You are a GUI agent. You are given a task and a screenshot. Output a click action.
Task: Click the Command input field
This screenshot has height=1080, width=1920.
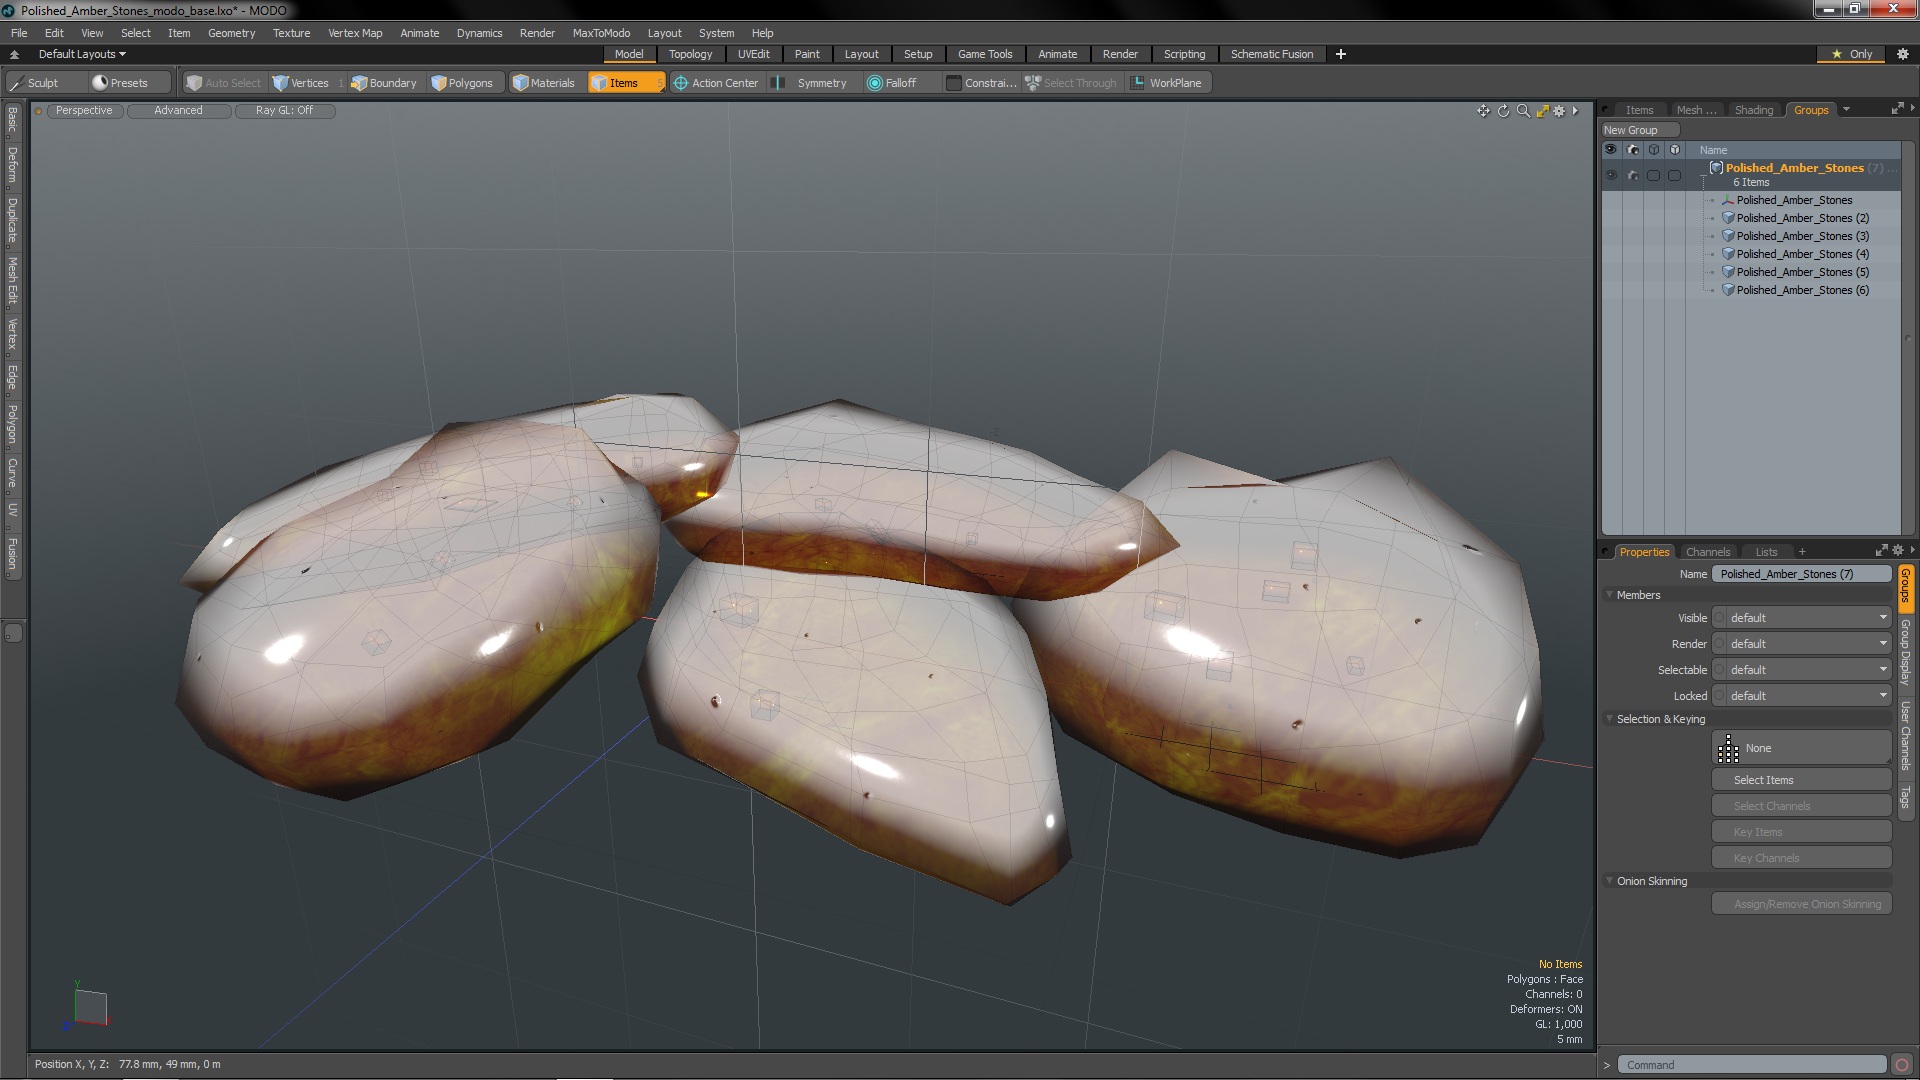tap(1751, 1065)
